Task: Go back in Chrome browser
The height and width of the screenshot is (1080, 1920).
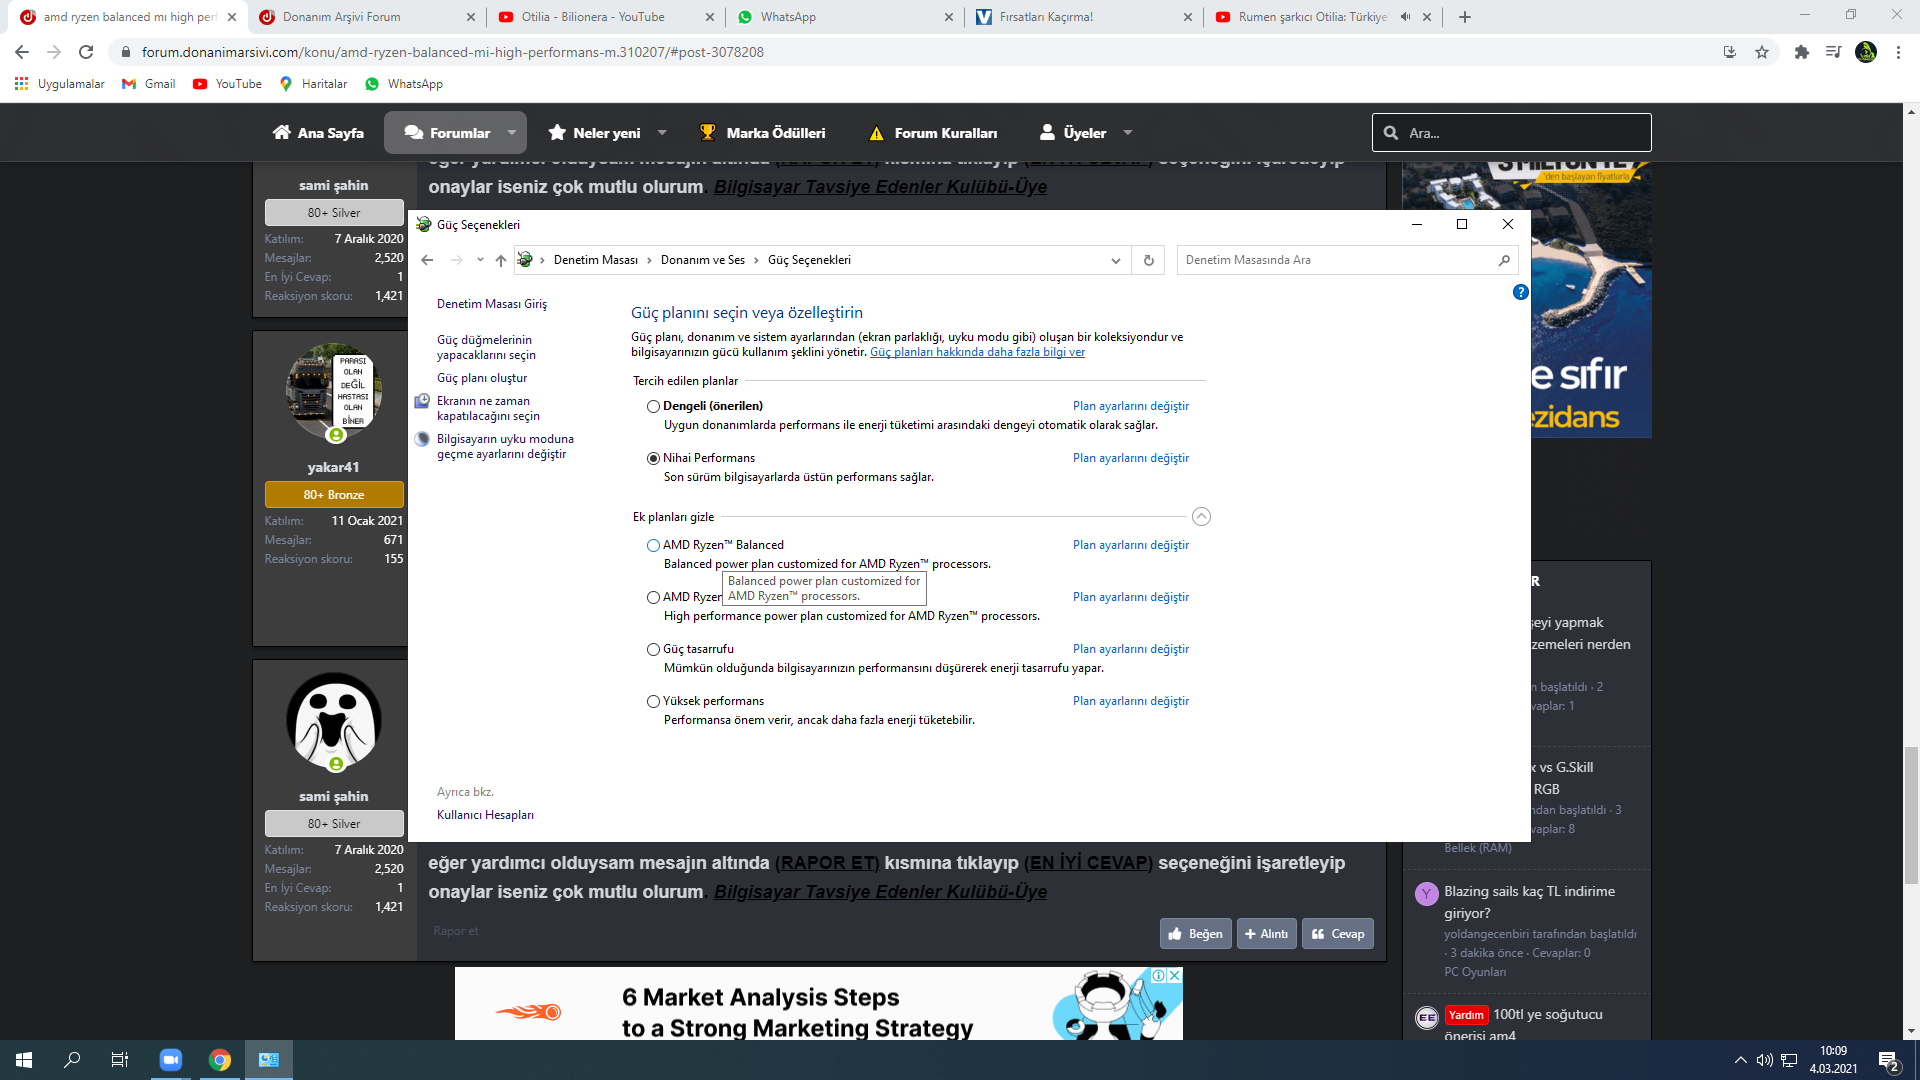Action: pos(22,52)
